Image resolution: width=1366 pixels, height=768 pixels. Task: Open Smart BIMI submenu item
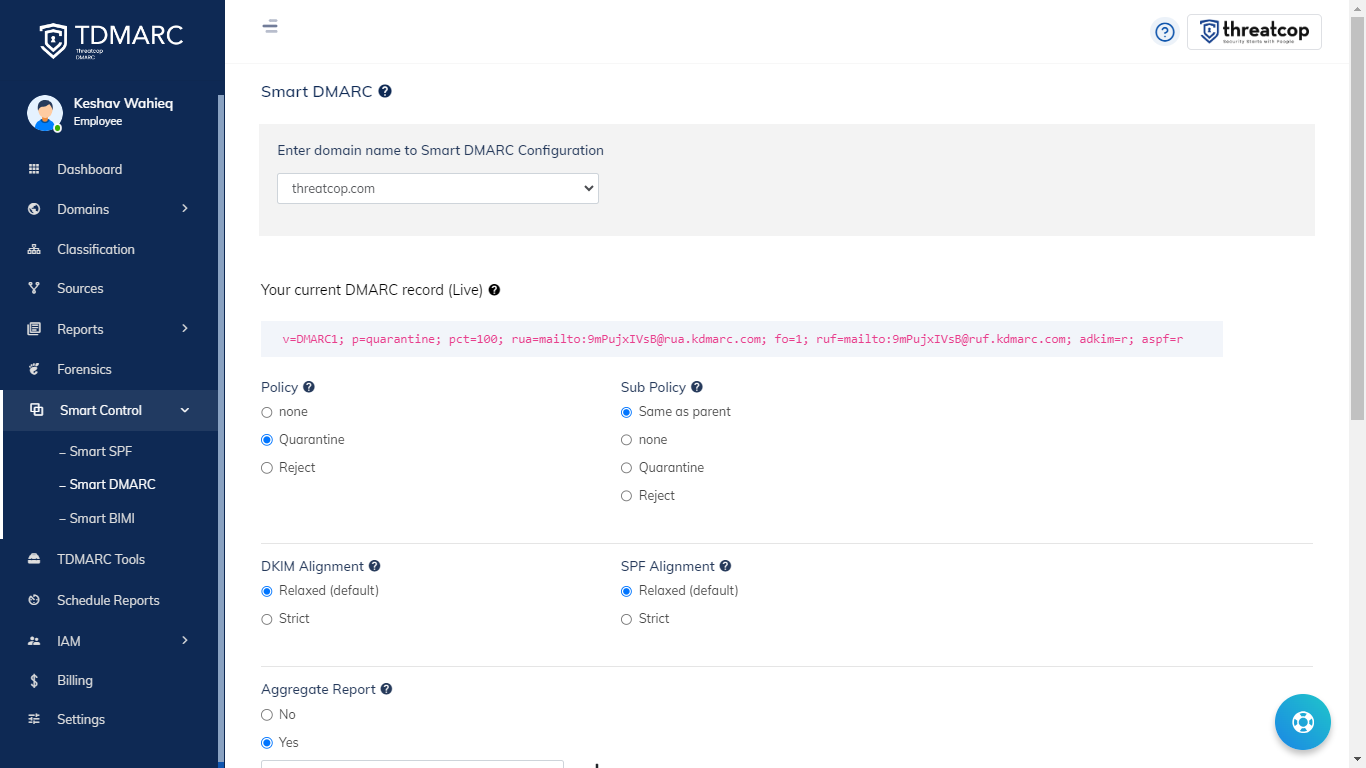tap(97, 518)
